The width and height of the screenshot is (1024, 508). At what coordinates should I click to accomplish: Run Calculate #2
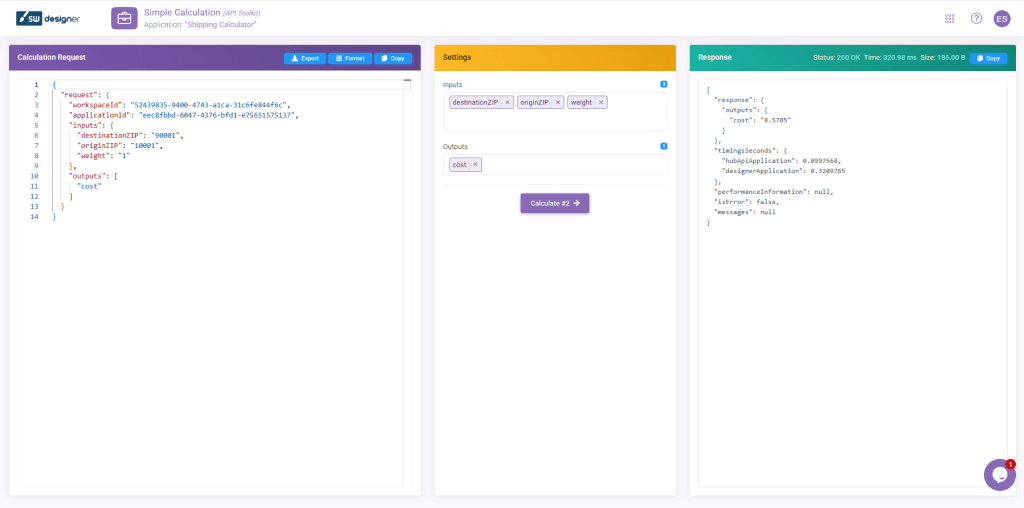coord(554,203)
